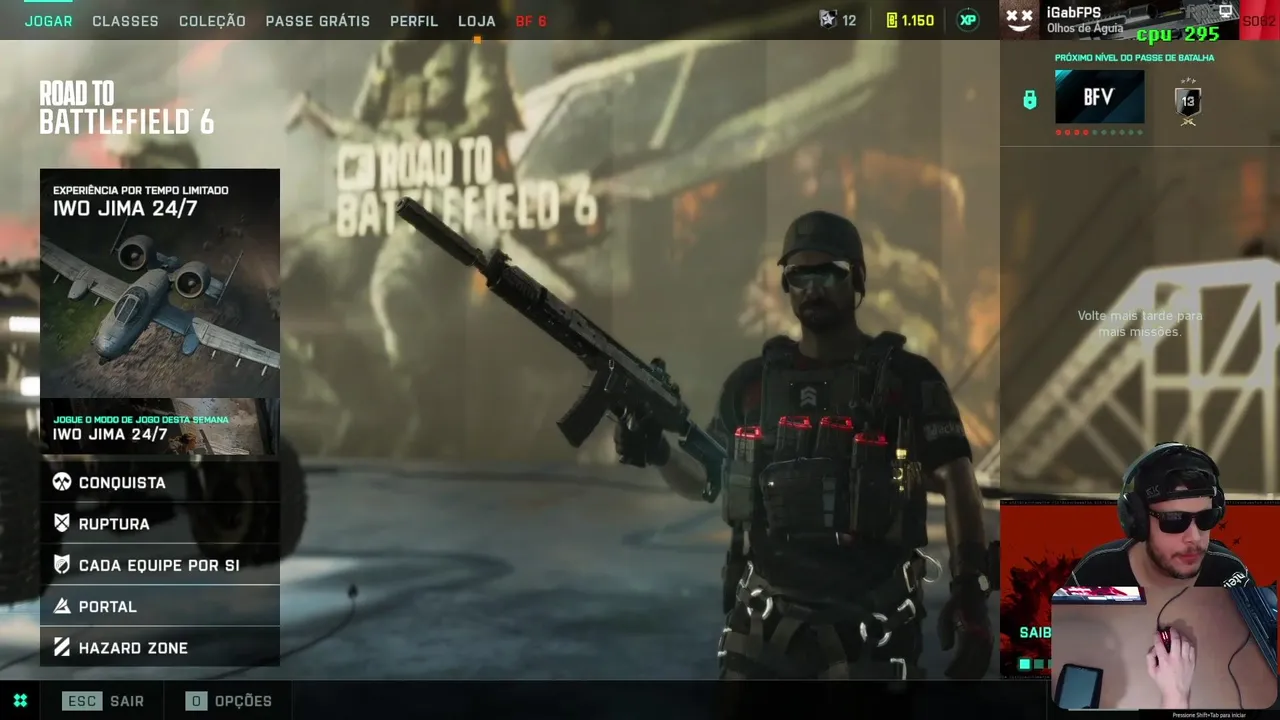Select the BF 6 tab
1280x720 pixels.
[x=531, y=21]
